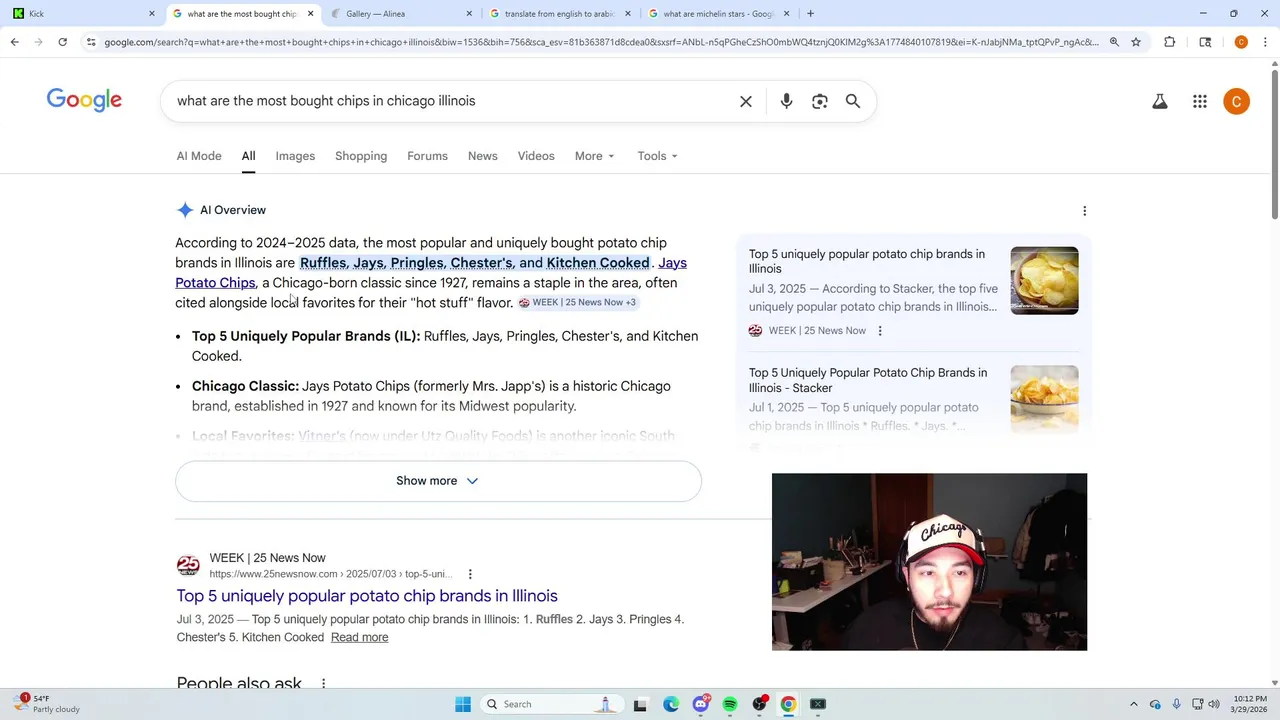The width and height of the screenshot is (1280, 720).
Task: Select the Forums search tab
Action: (427, 156)
